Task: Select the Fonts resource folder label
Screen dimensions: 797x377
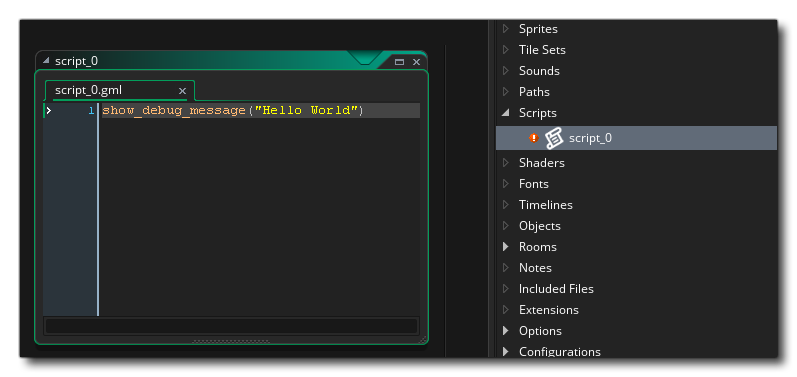Action: [533, 183]
